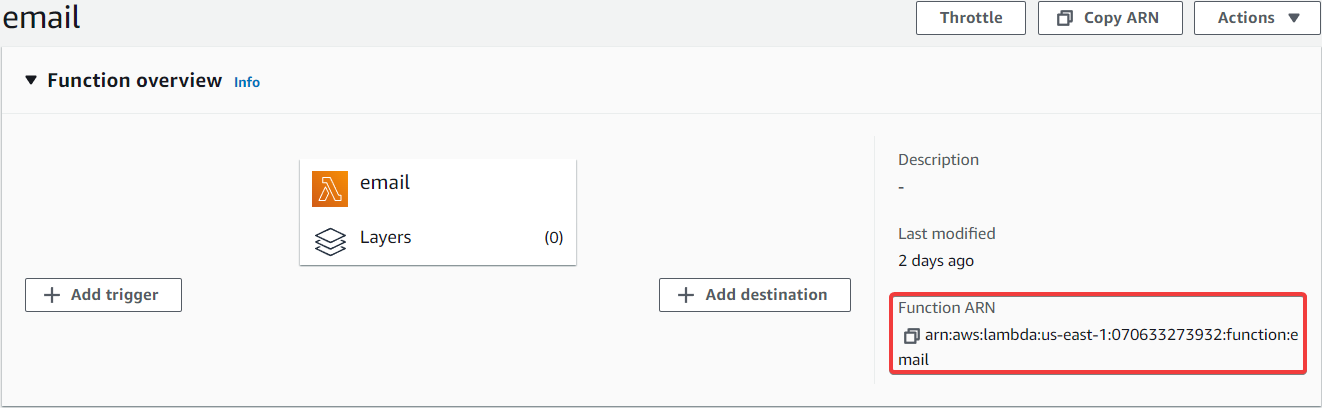Click the copy icon inside Copy ARN button
The image size is (1322, 408).
(x=1064, y=18)
